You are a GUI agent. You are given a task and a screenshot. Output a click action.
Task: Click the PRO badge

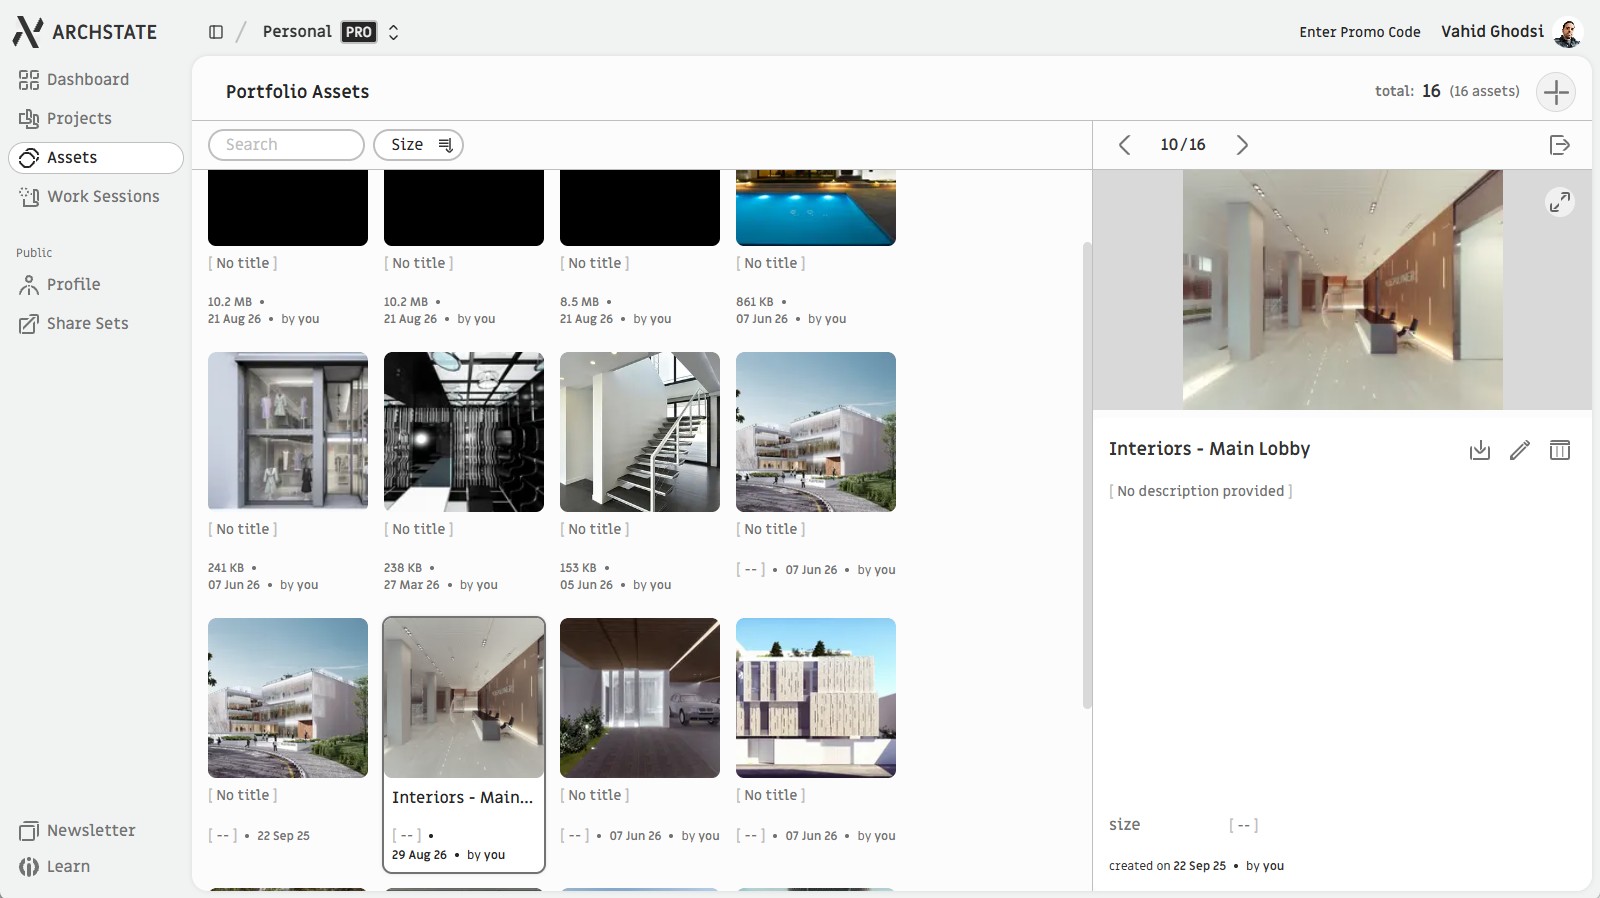click(x=359, y=32)
